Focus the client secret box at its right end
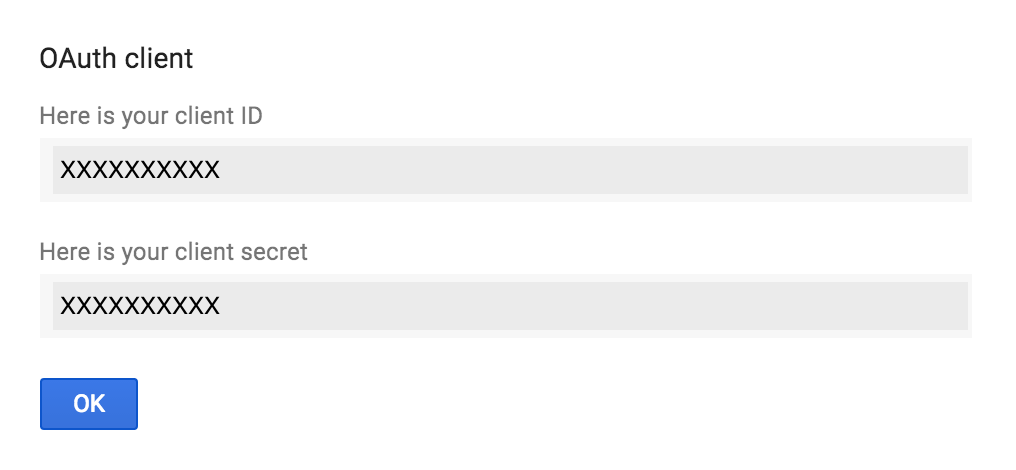The height and width of the screenshot is (470, 1016). point(950,305)
